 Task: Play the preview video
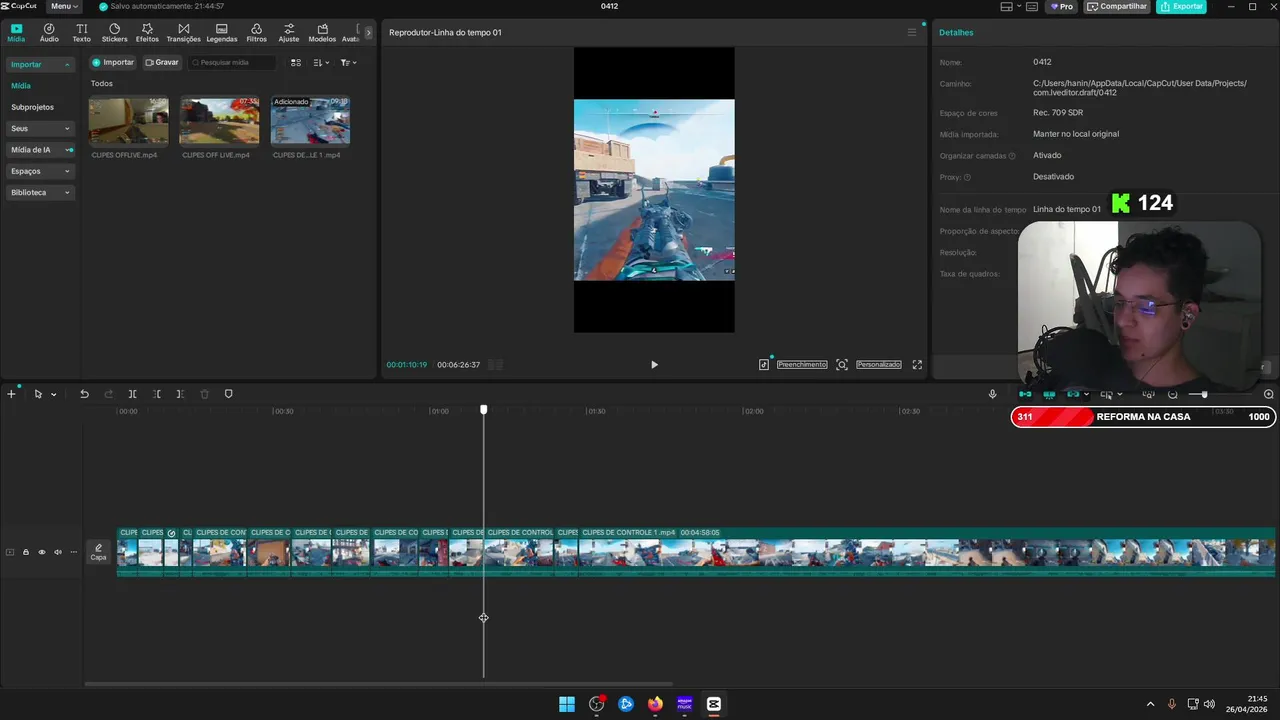point(654,365)
